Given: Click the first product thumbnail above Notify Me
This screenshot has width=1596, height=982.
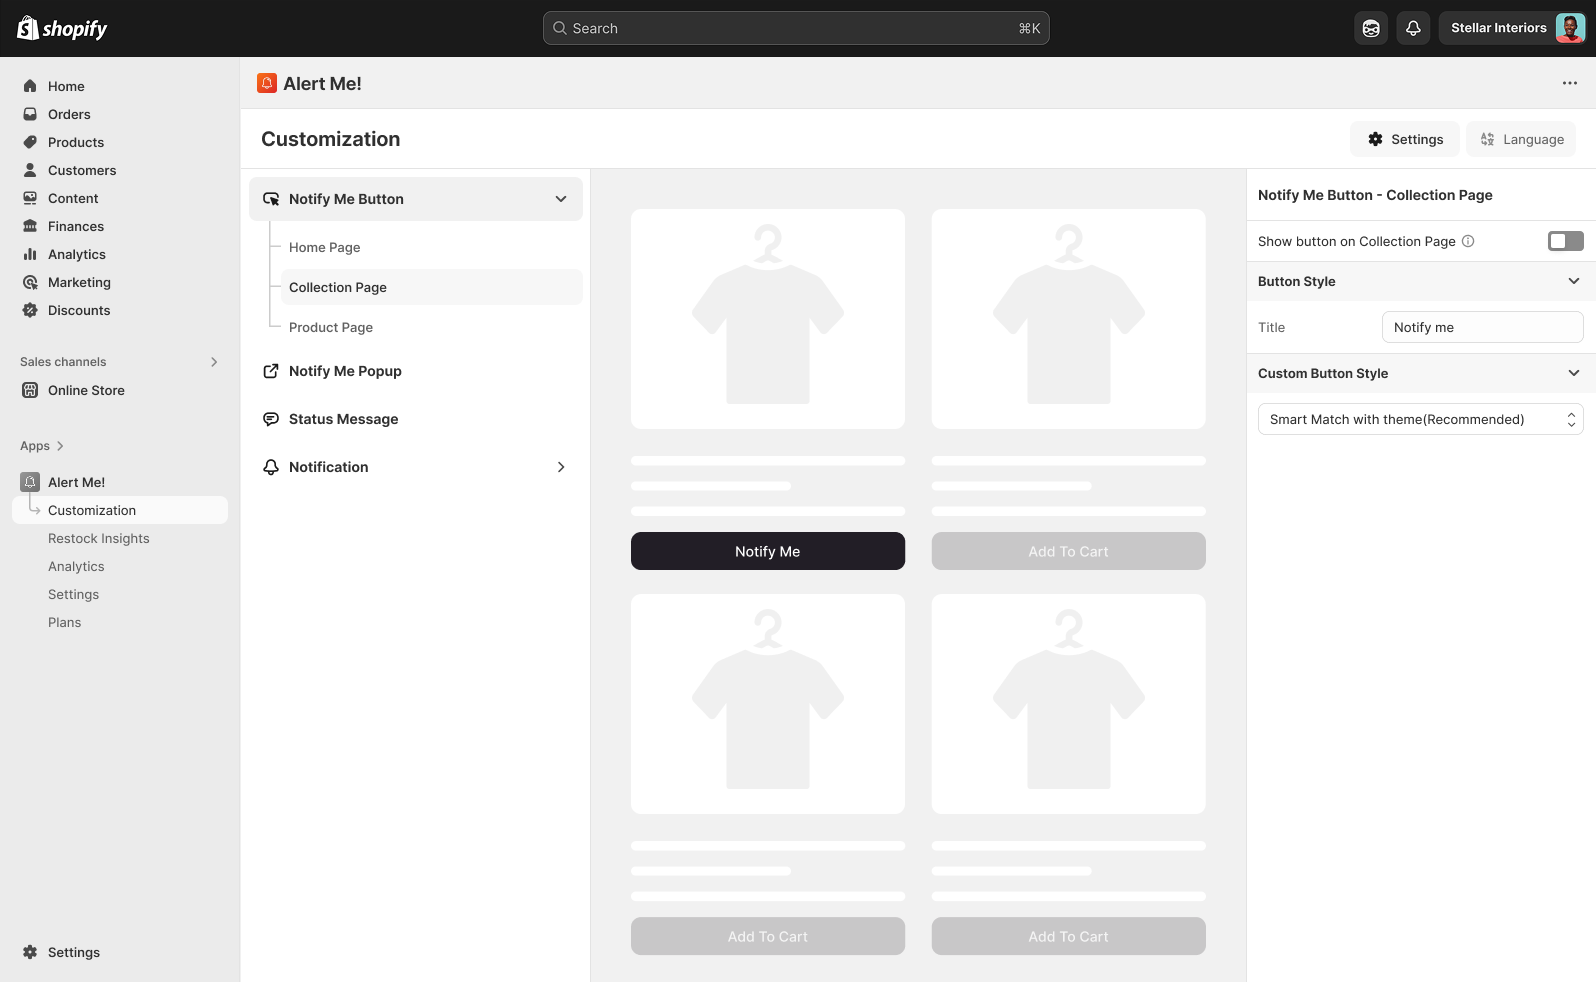Looking at the screenshot, I should [768, 319].
